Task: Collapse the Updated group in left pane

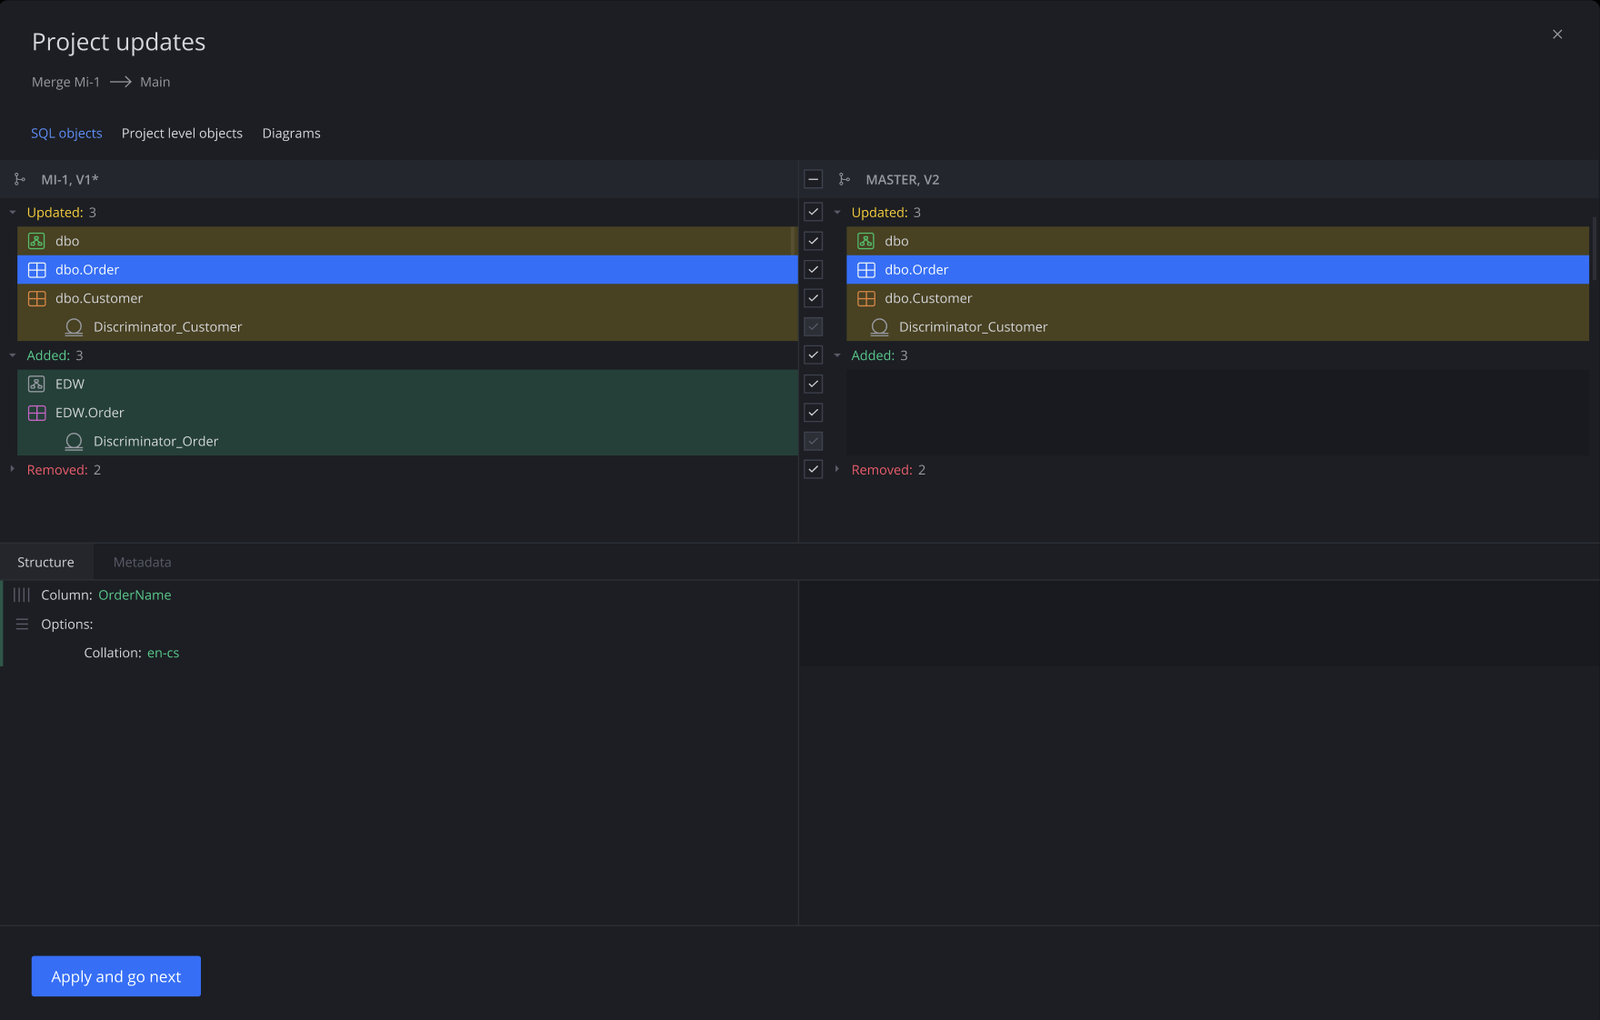Action: (x=12, y=212)
